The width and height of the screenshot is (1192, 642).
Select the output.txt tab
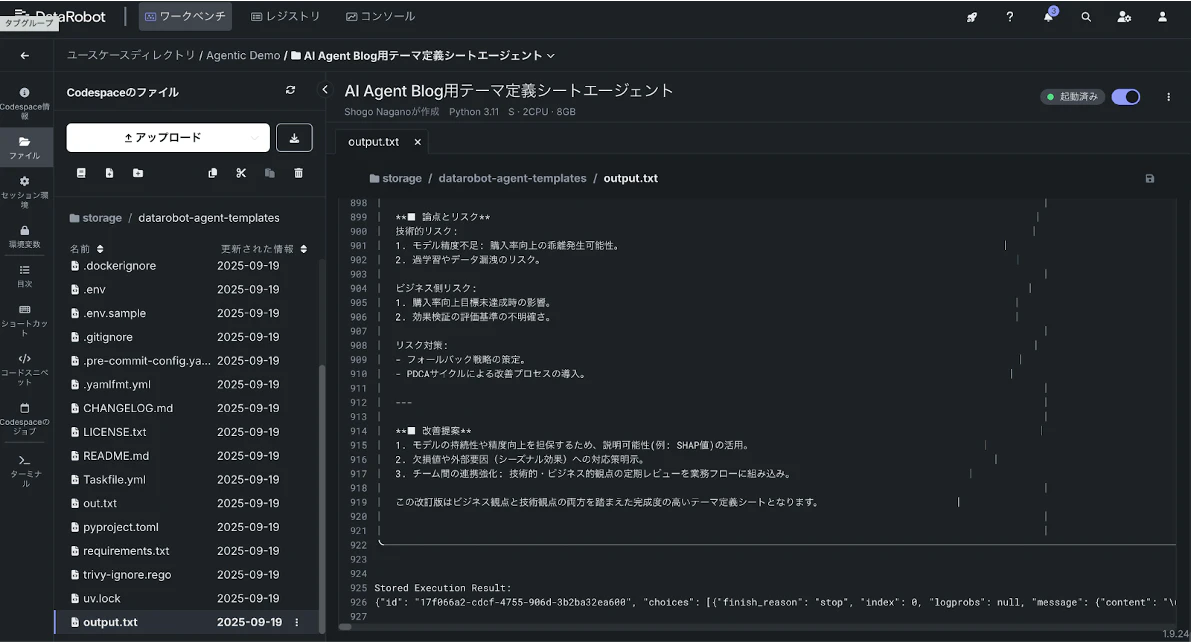(x=375, y=141)
